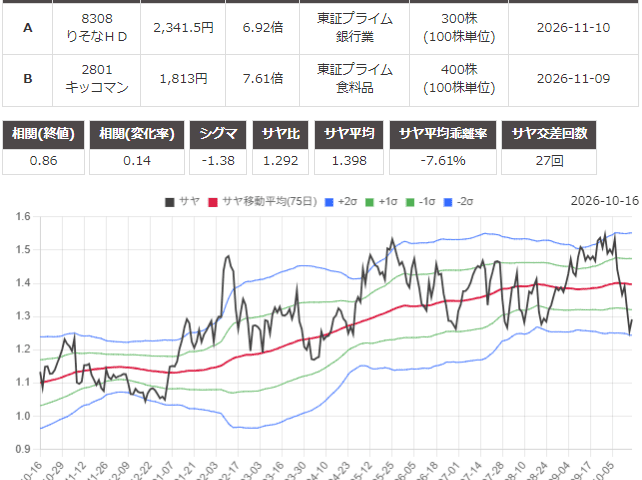
Task: Click the サヤ比 header
Action: tap(280, 134)
